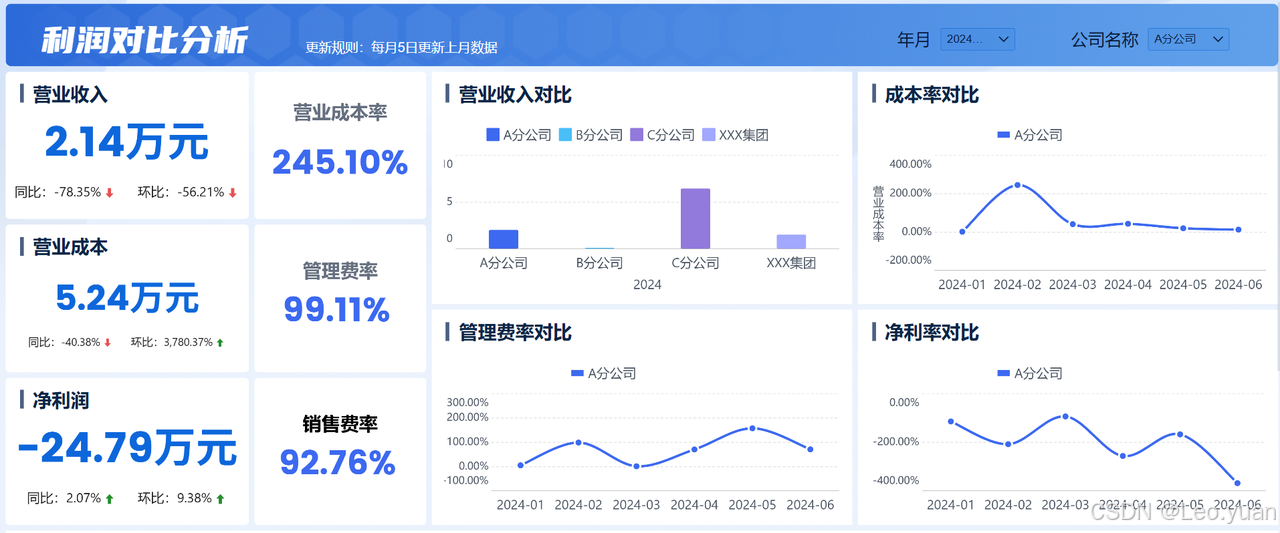Click the 营业成本 card heading
Image resolution: width=1280 pixels, height=533 pixels.
click(x=70, y=246)
